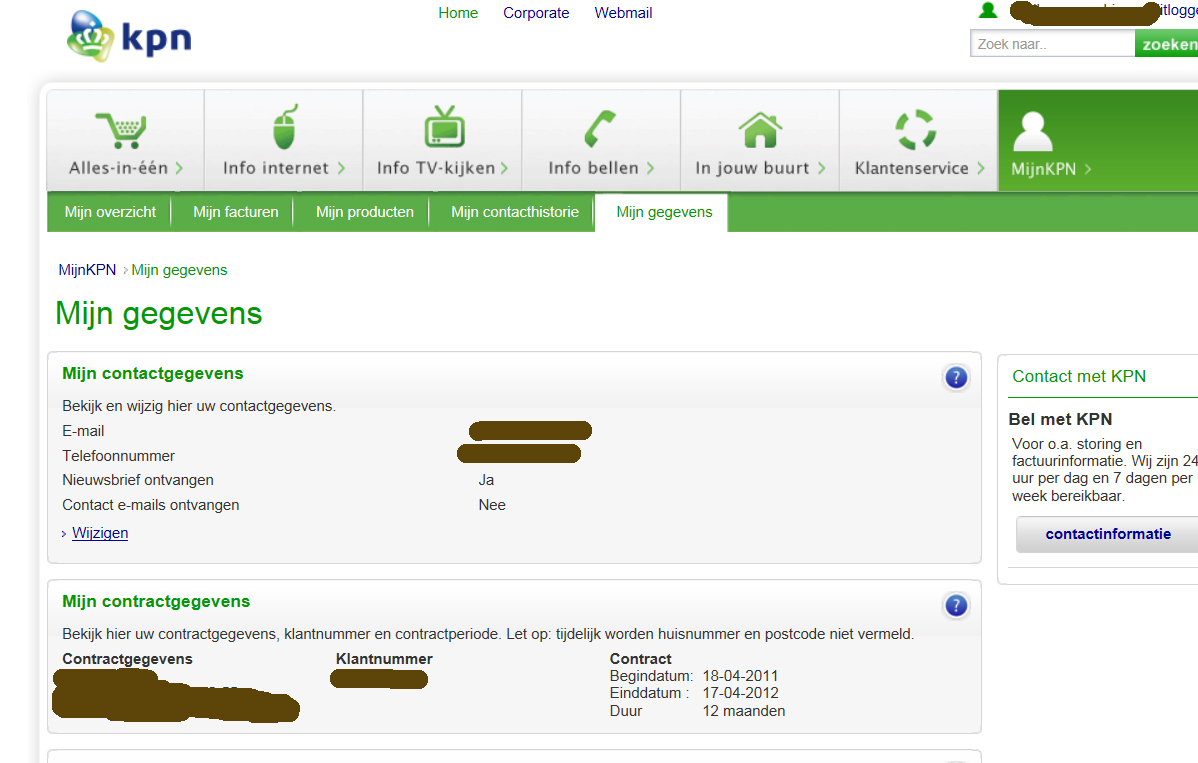1198x763 pixels.
Task: Switch to Mijn overzicht tab
Action: tap(110, 212)
